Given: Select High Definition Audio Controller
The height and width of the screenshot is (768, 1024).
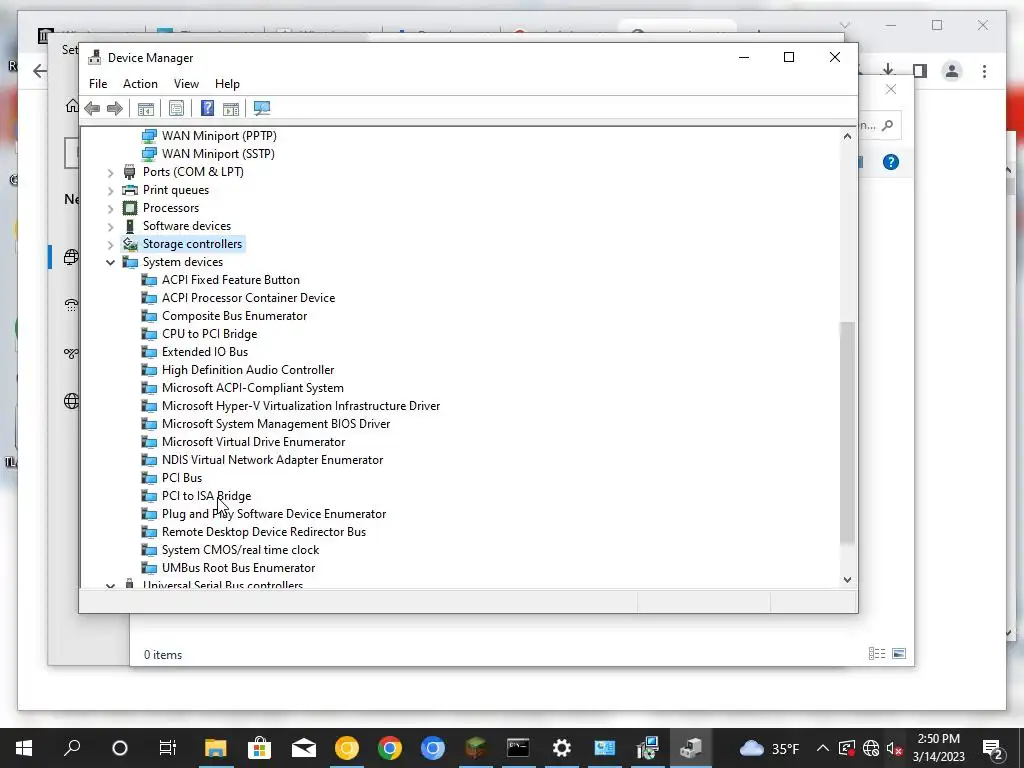Looking at the screenshot, I should click(x=248, y=370).
